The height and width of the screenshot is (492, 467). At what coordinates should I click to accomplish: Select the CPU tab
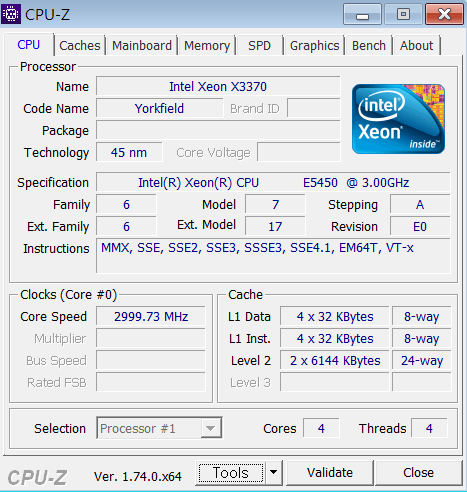point(29,45)
